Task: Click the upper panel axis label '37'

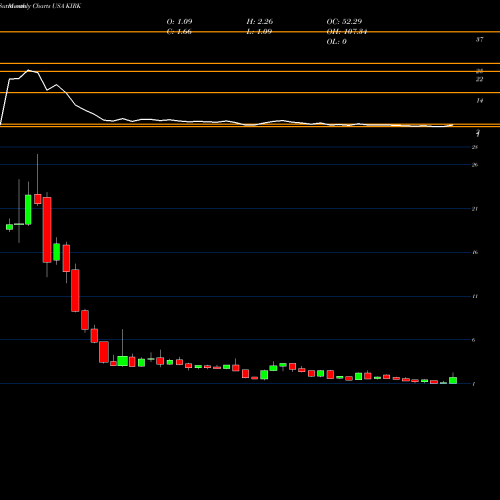Action: point(479,40)
